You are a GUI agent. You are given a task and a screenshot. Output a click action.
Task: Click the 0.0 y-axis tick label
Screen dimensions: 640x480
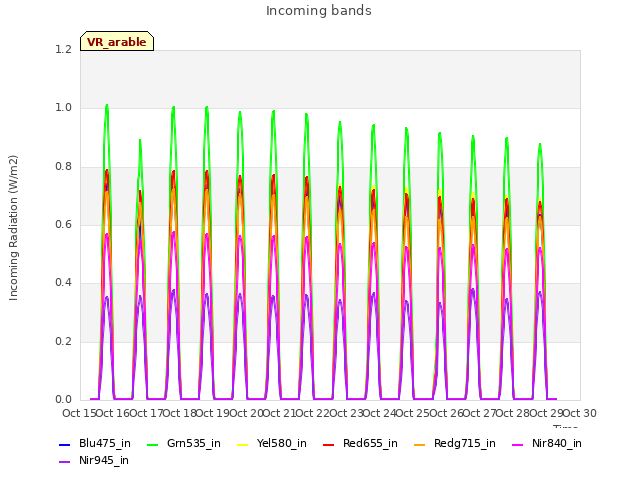[x=63, y=399]
